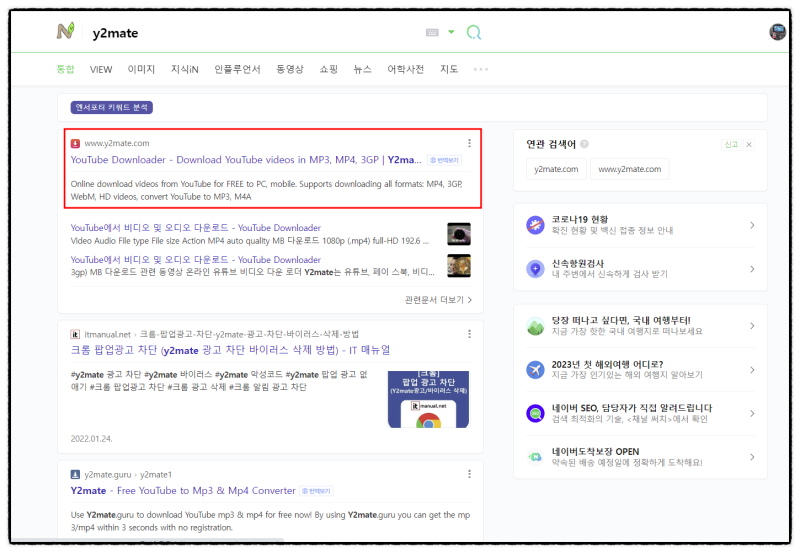Open the user profile avatar
This screenshot has width=800, height=553.
(778, 32)
